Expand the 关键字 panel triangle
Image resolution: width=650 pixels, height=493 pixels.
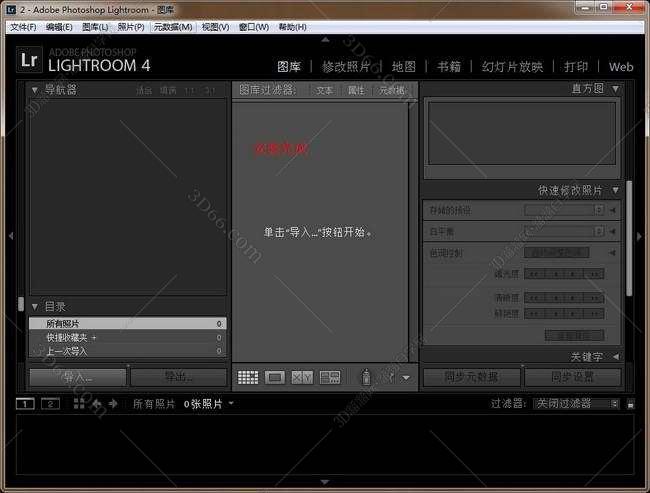pos(616,357)
